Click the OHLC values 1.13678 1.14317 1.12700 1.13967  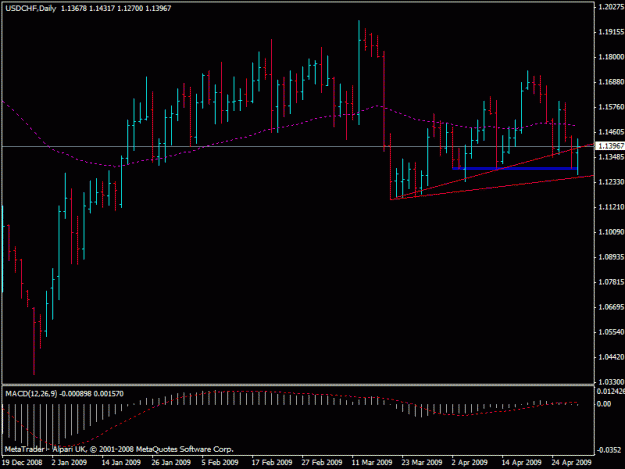(x=116, y=8)
